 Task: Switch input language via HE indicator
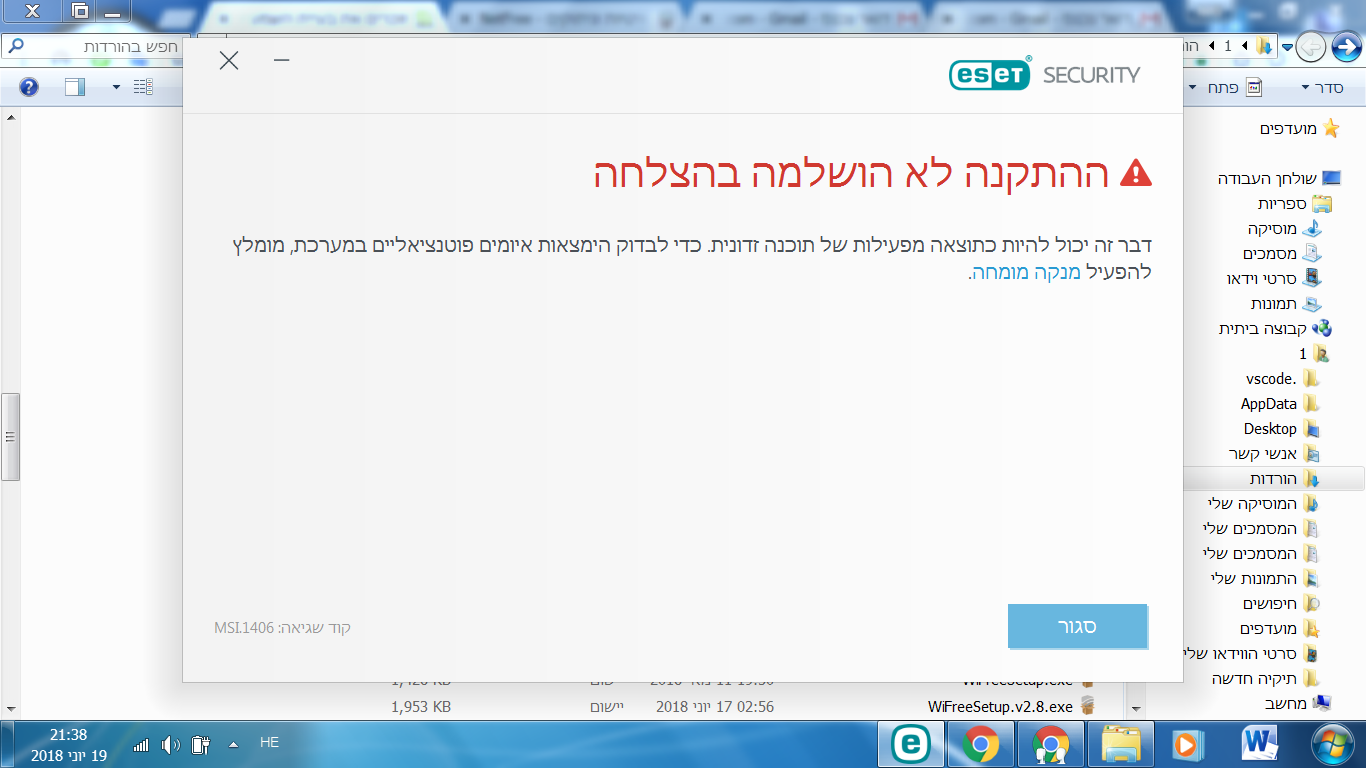[x=269, y=743]
